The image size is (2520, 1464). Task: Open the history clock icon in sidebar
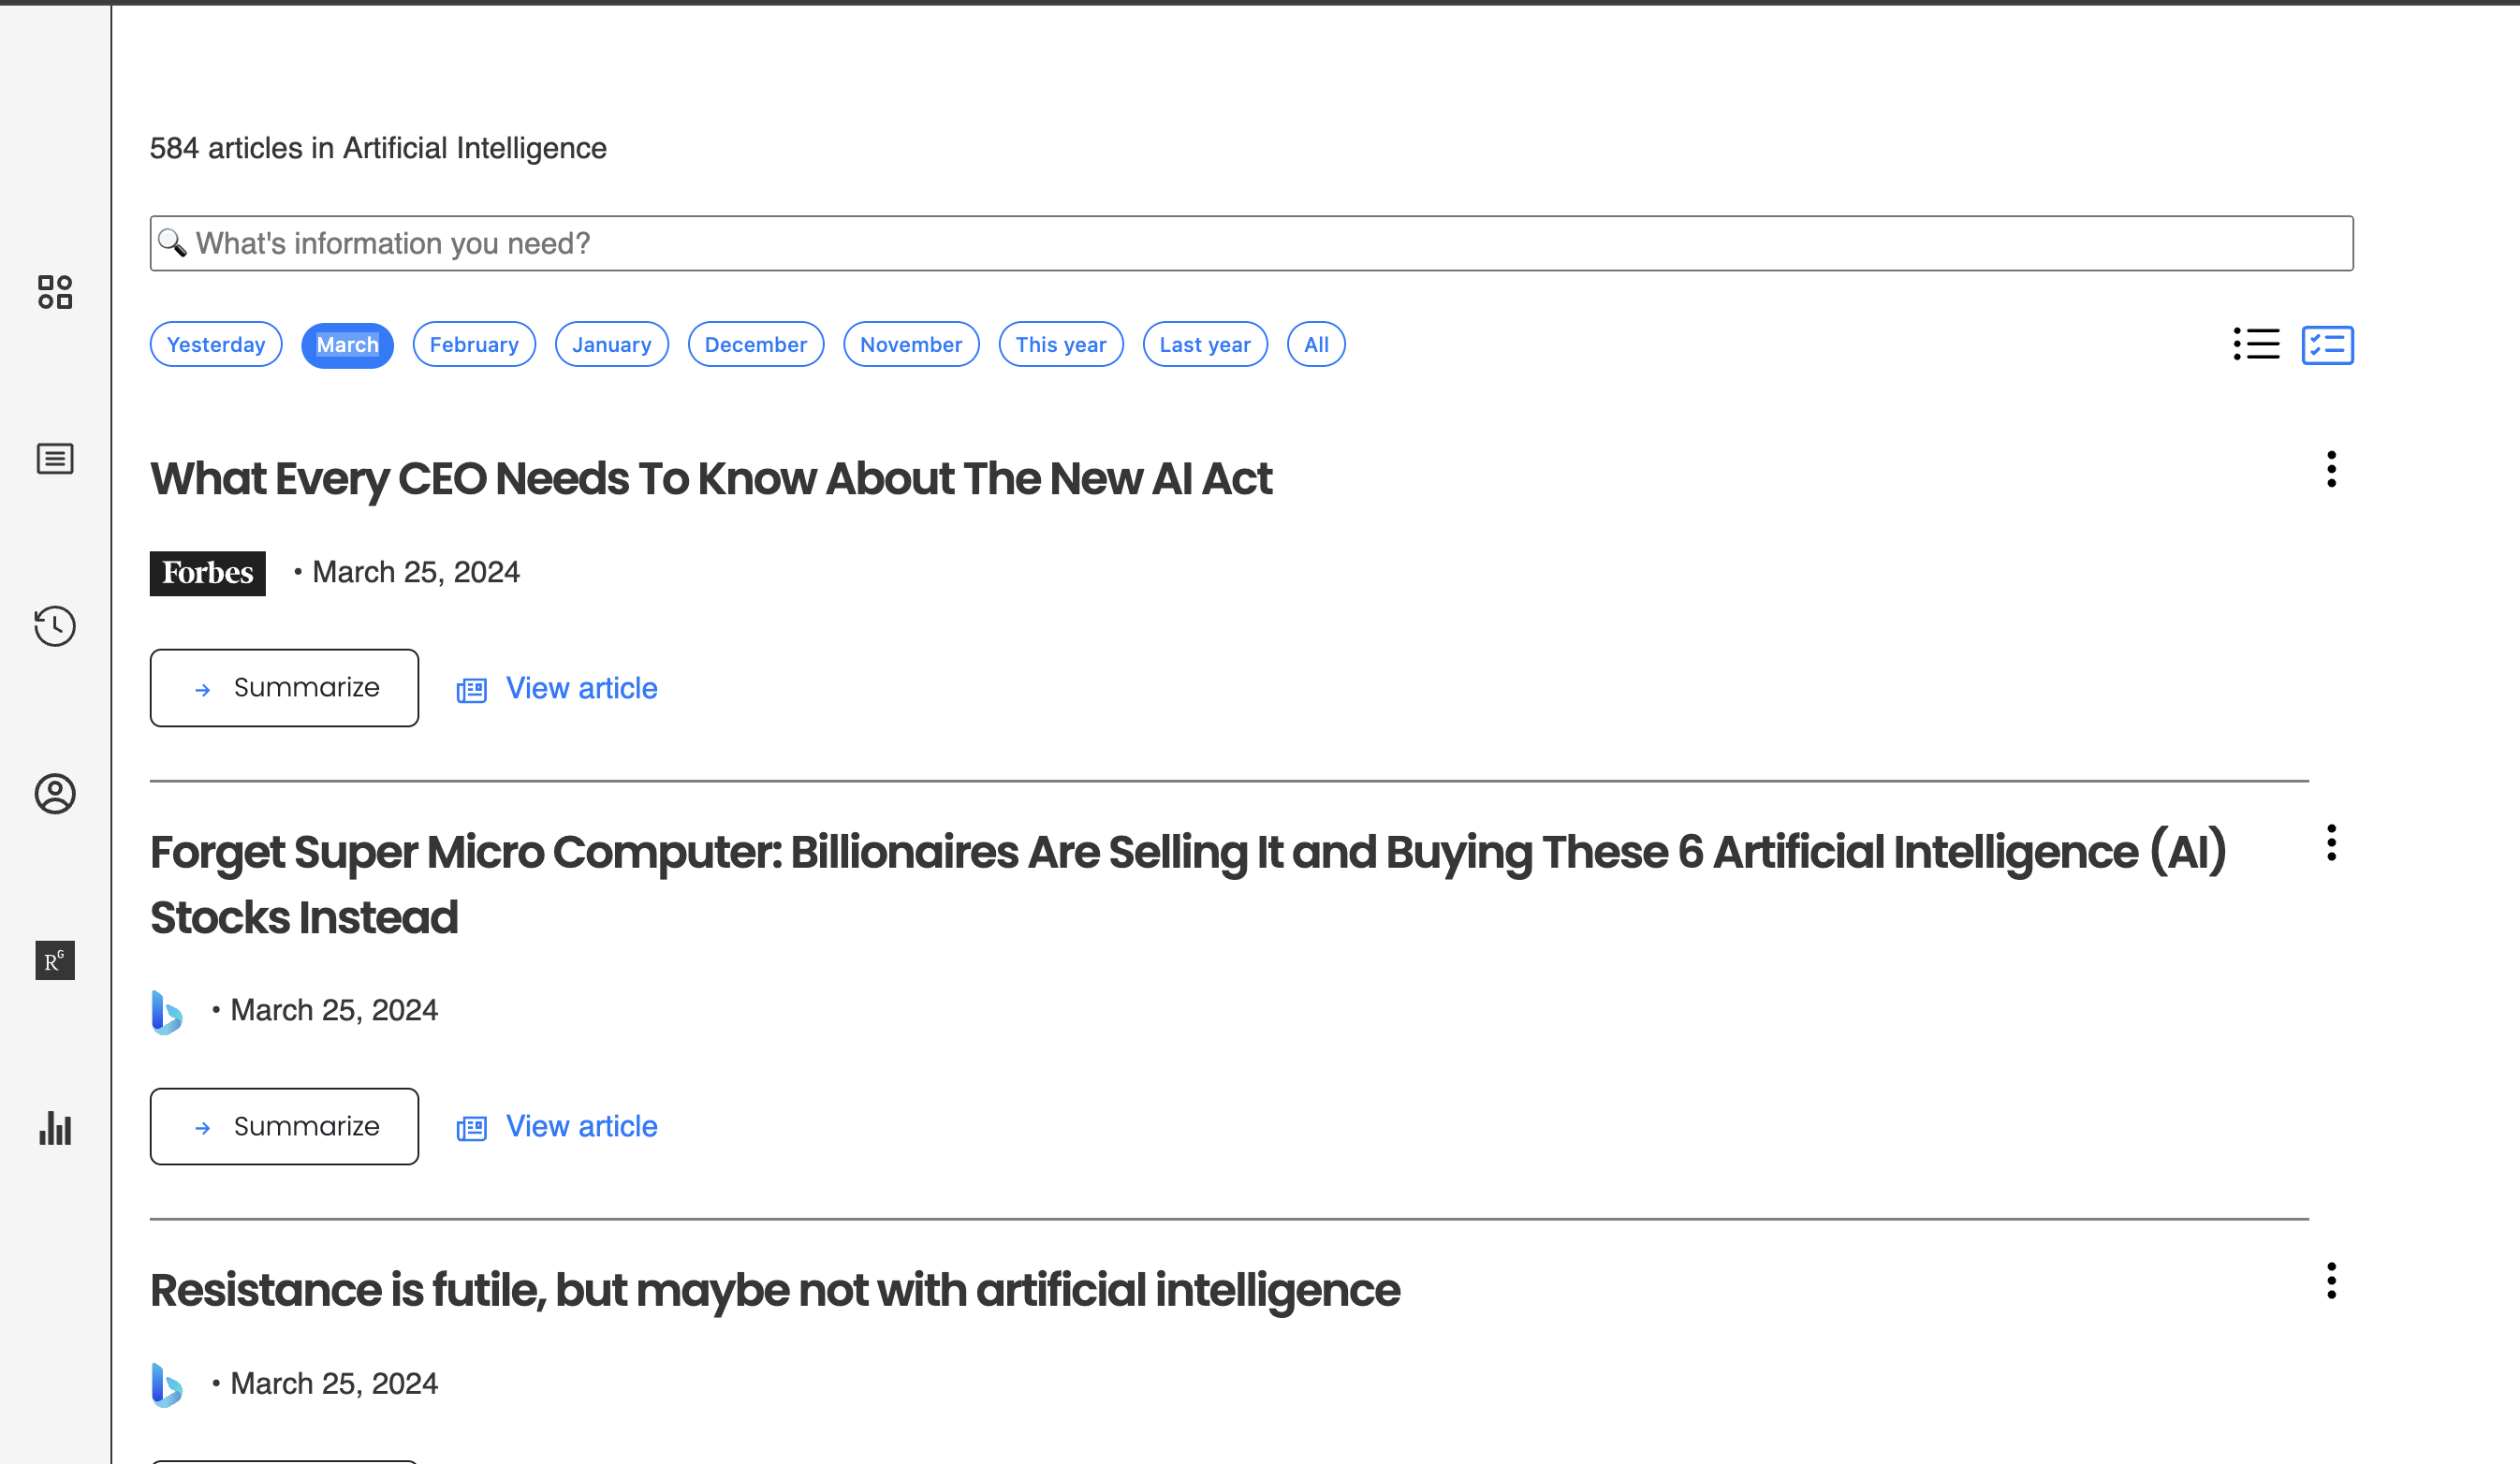55,626
